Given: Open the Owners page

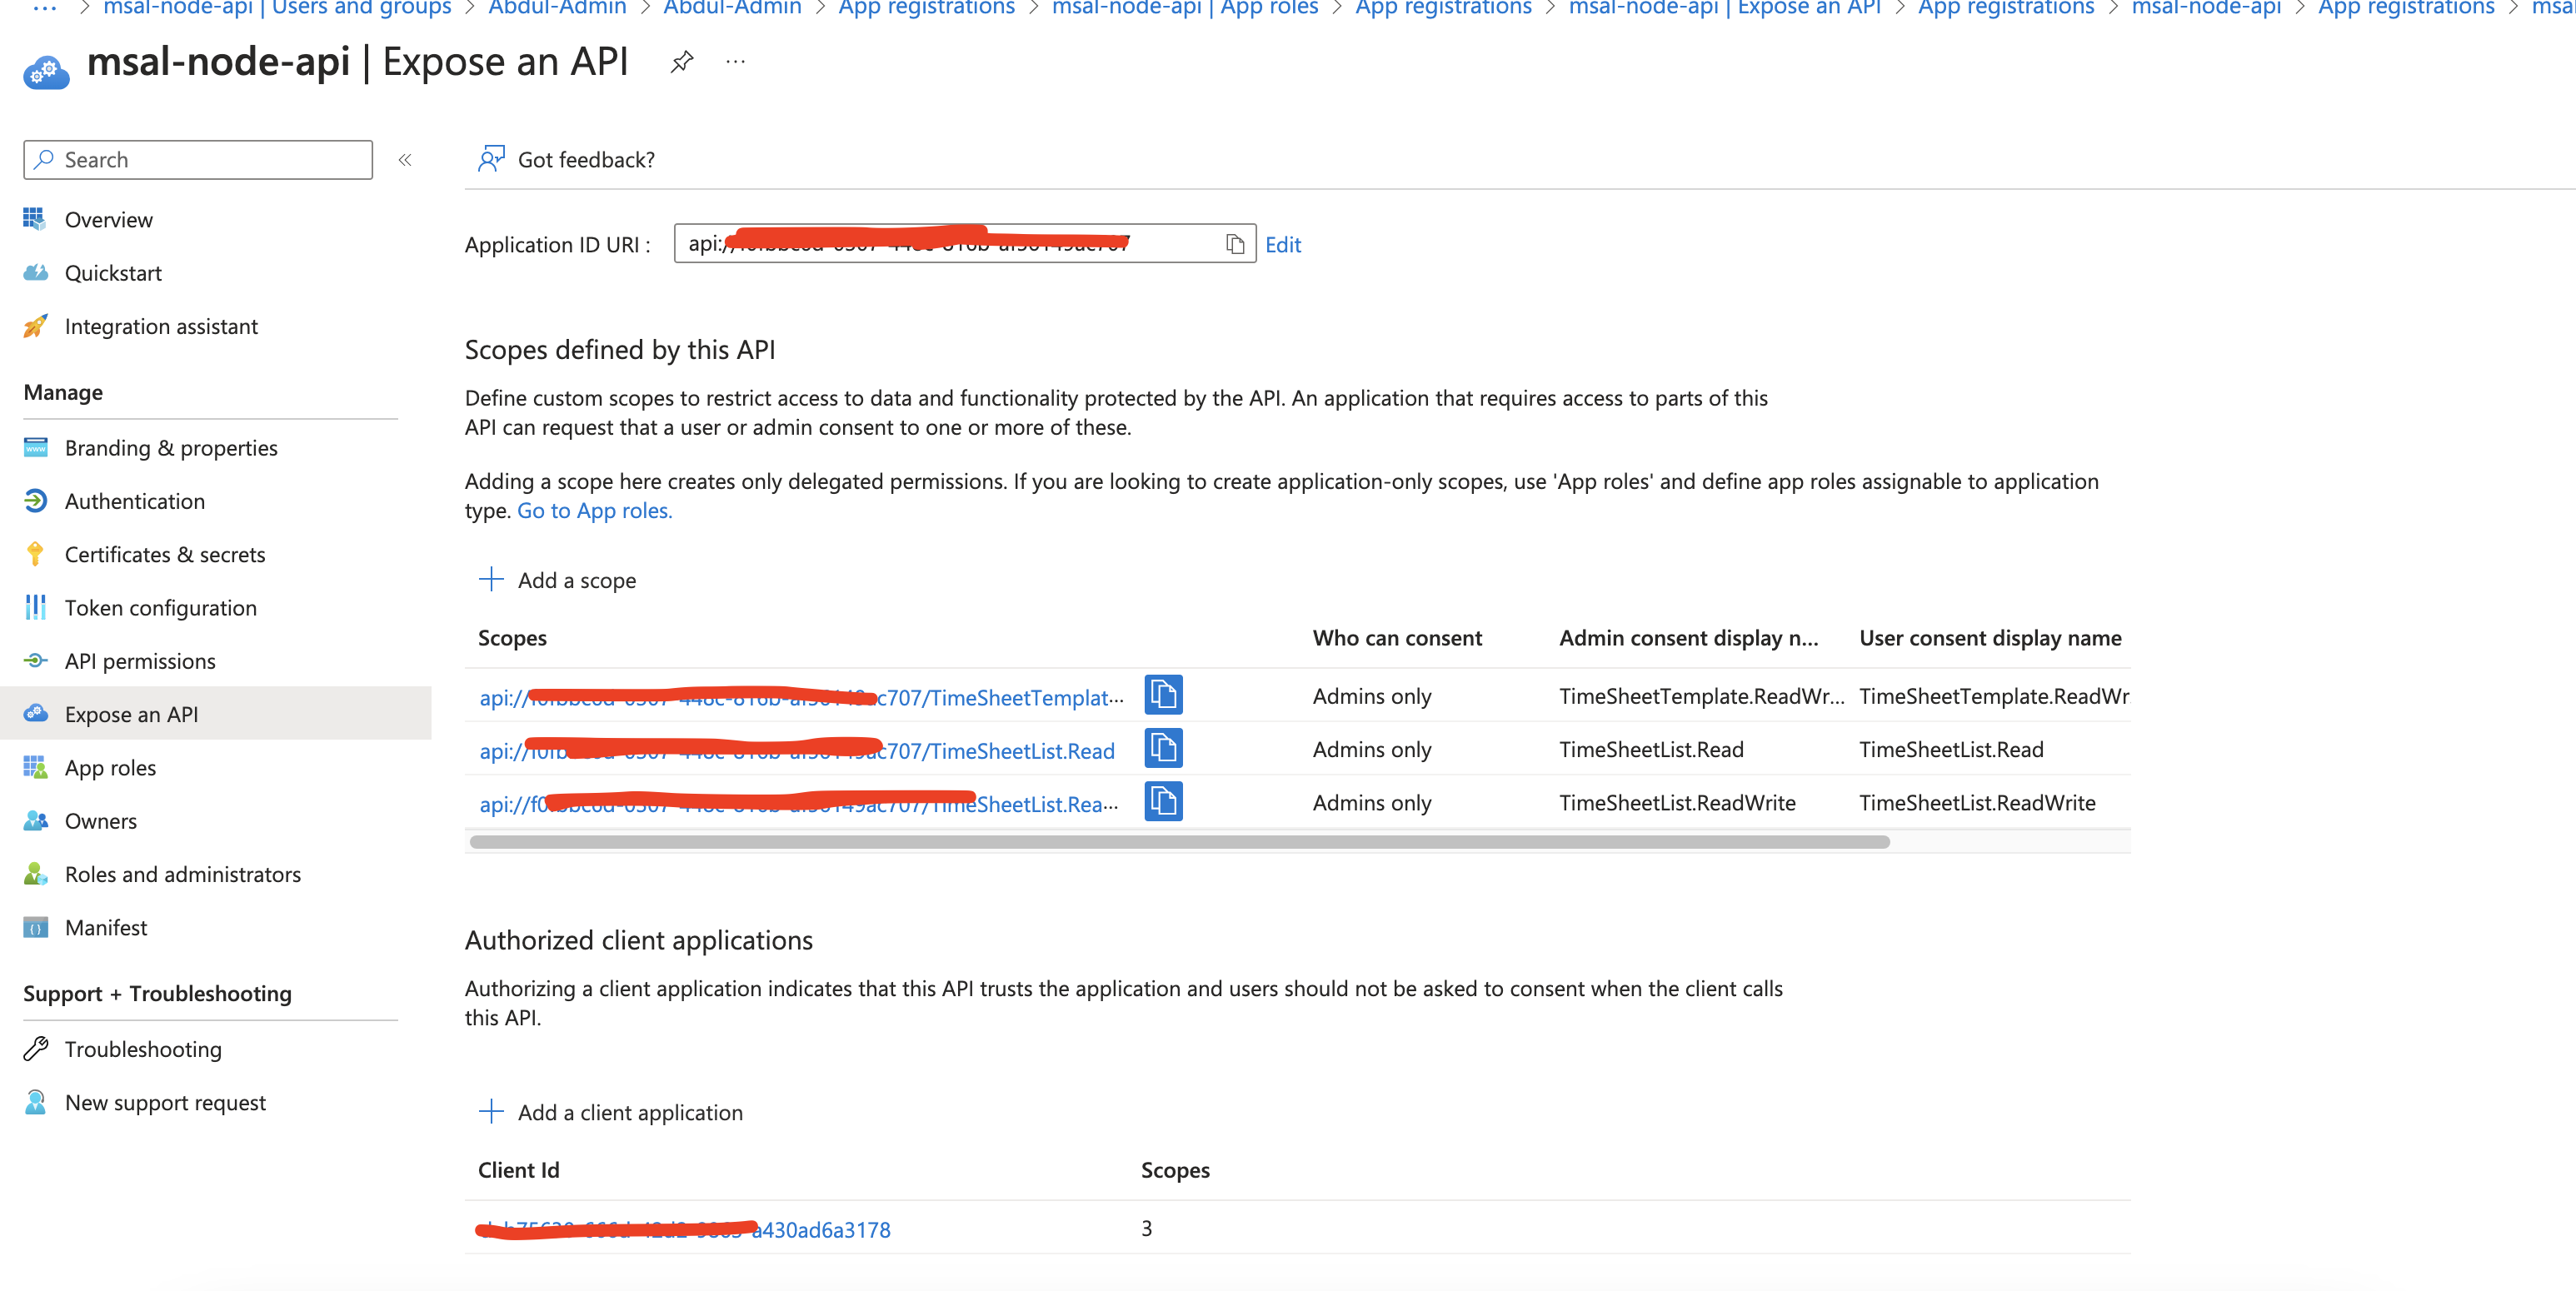Looking at the screenshot, I should tap(100, 821).
